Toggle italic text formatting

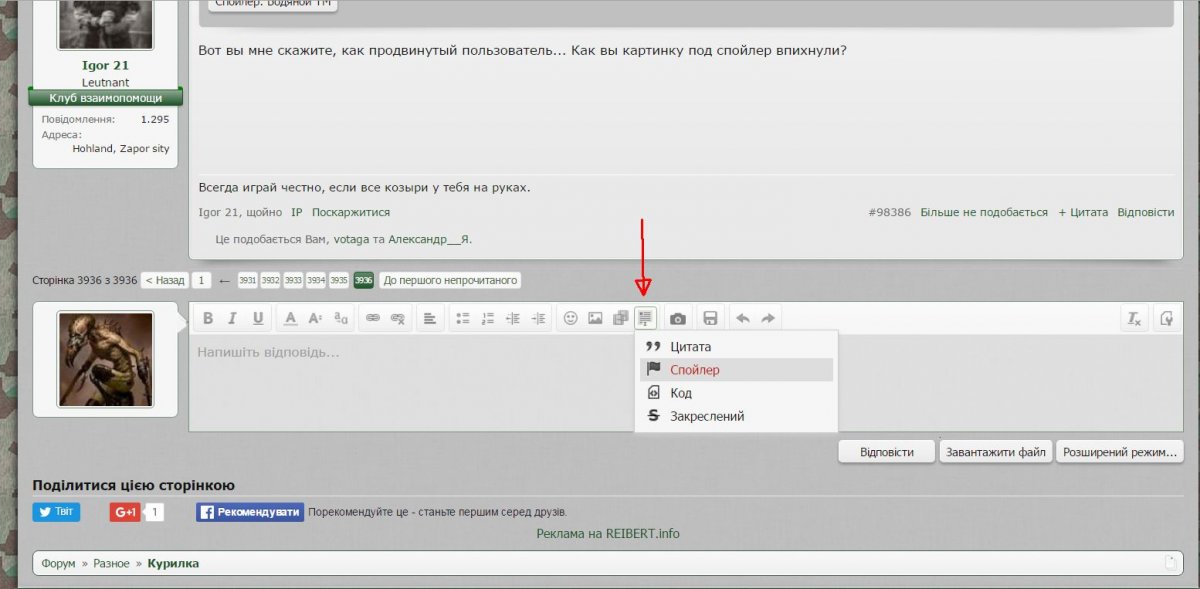[x=232, y=318]
